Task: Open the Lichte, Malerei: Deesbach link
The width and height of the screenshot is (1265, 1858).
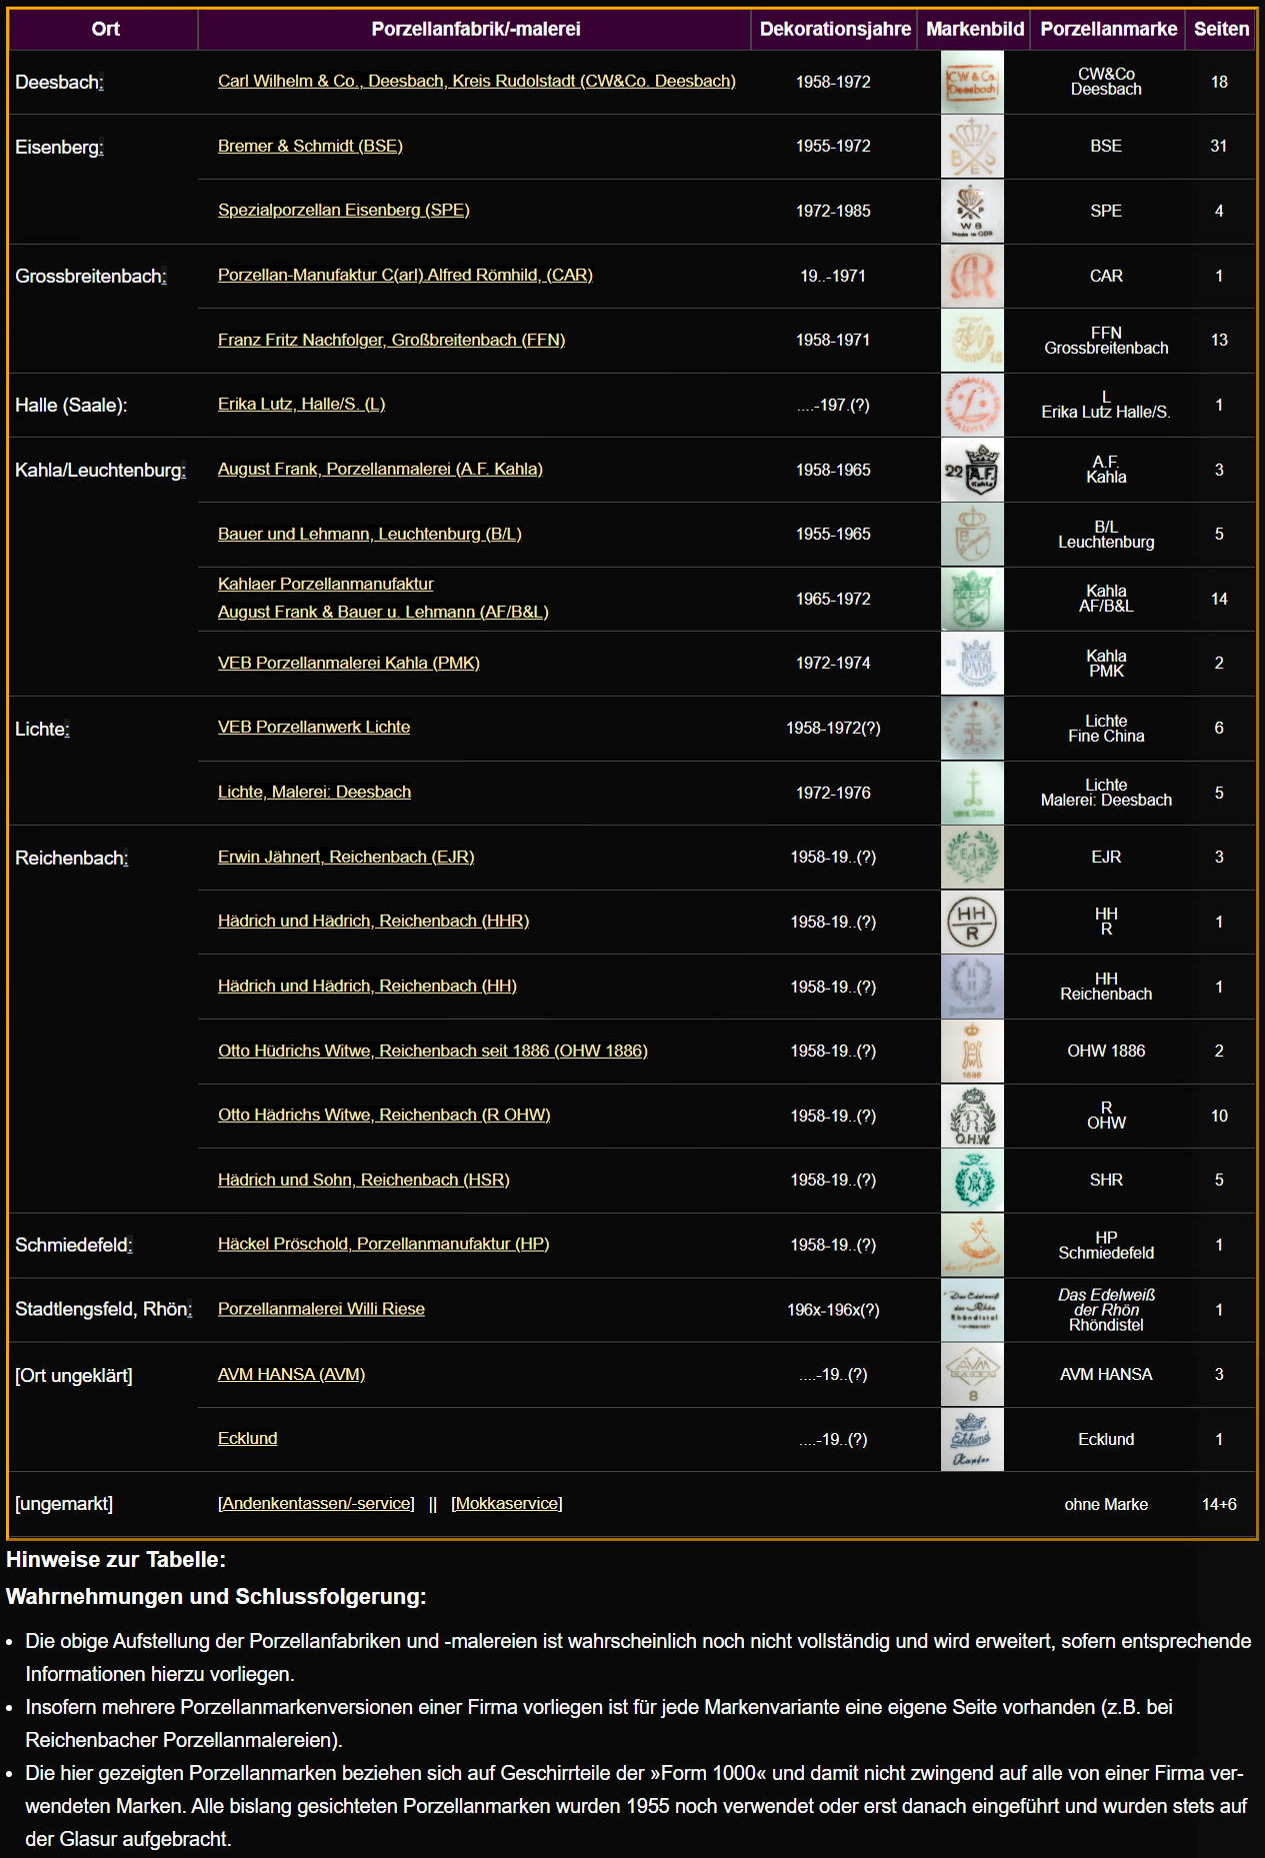Action: (314, 792)
